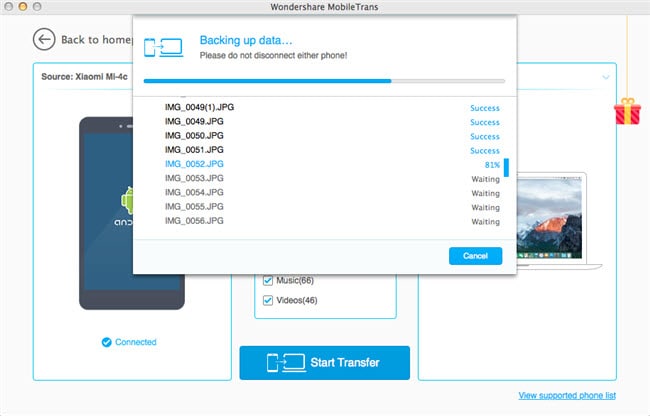Click the backup progress bar
The width and height of the screenshot is (650, 416).
click(324, 81)
